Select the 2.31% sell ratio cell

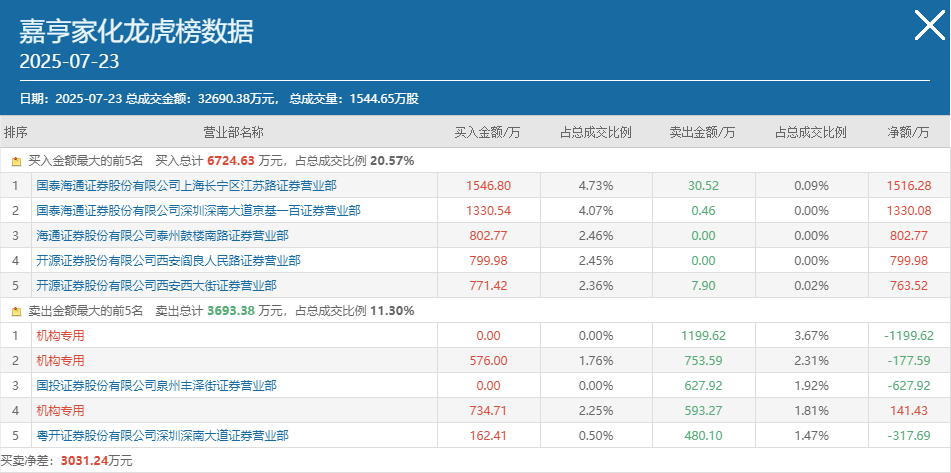coord(812,360)
